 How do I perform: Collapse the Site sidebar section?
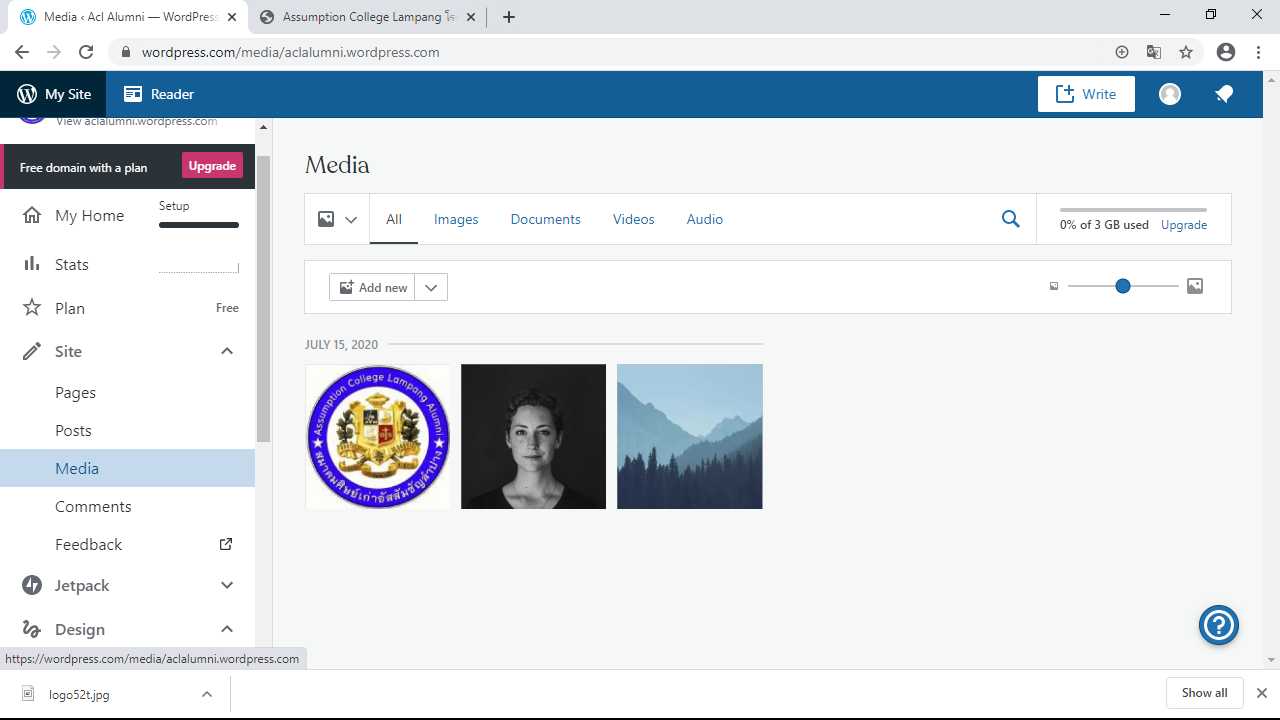(227, 351)
